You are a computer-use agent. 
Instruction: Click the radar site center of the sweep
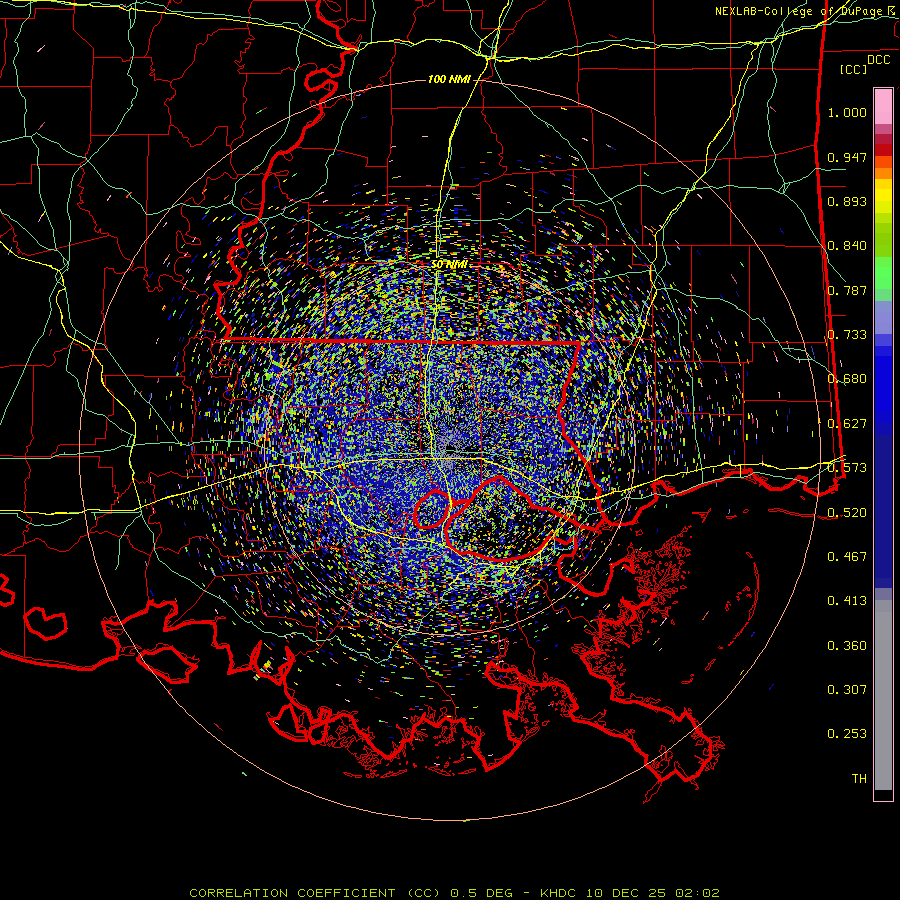pyautogui.click(x=450, y=451)
